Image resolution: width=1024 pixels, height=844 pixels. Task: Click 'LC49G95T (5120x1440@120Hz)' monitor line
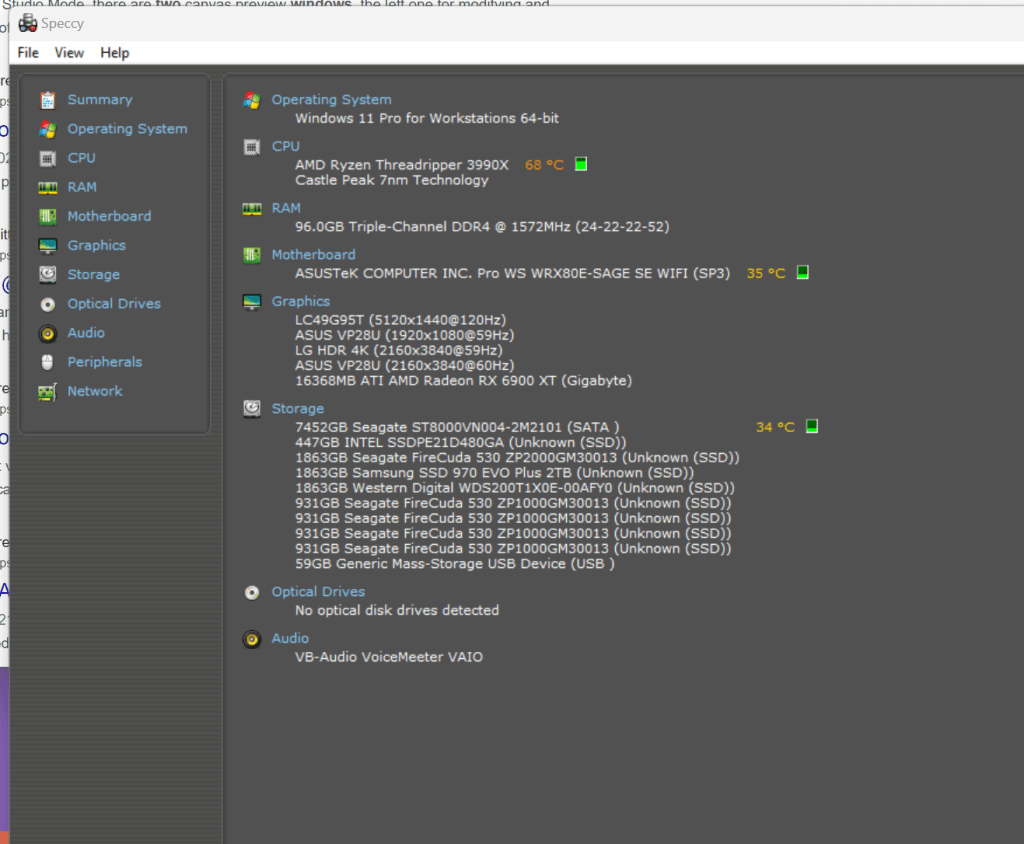[x=400, y=320]
